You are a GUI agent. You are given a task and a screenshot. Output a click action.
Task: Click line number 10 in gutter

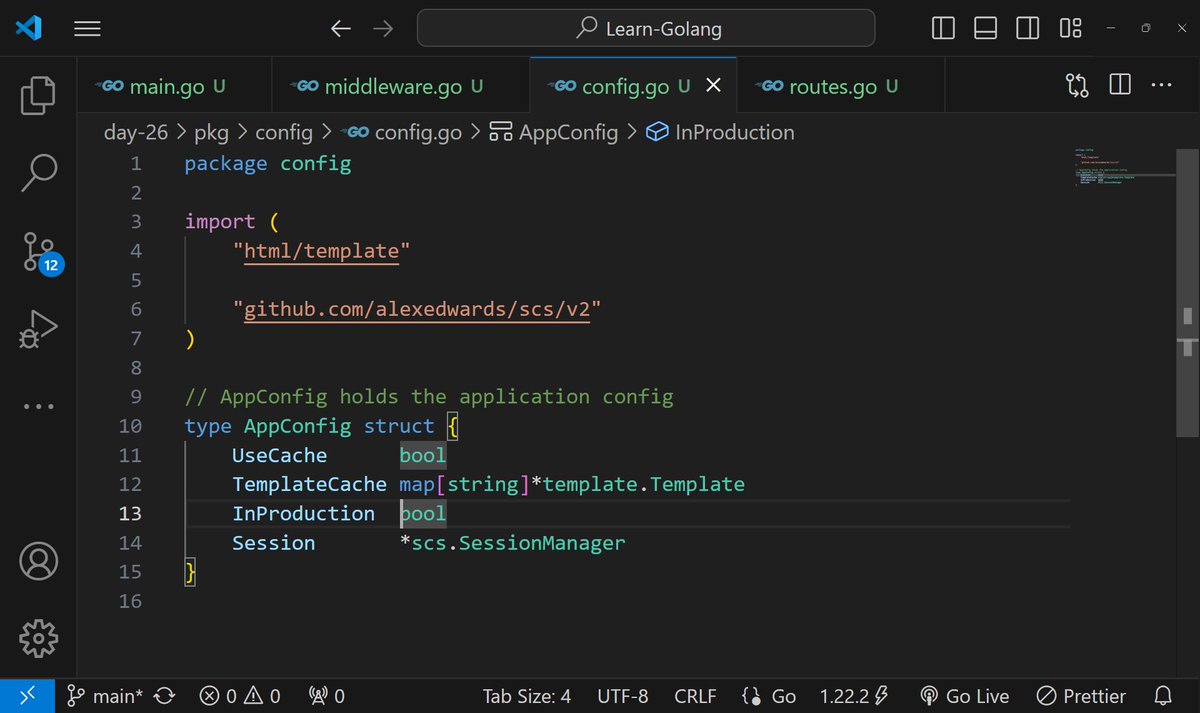point(131,425)
